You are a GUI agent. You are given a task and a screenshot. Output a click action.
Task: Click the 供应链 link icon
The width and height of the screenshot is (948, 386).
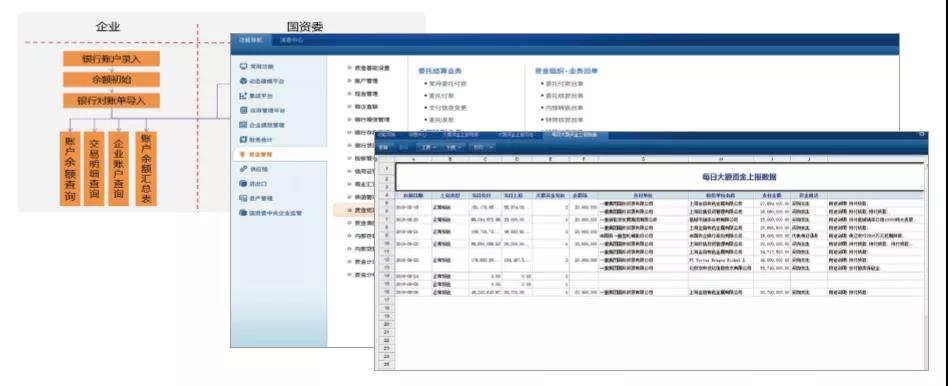point(244,169)
